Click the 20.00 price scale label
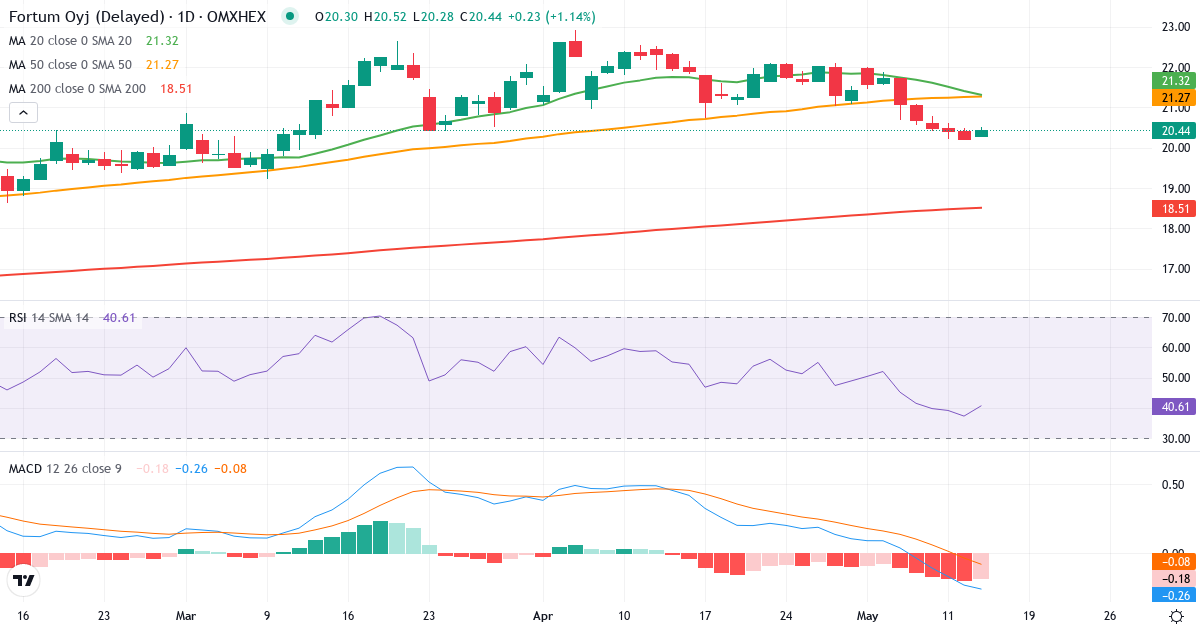Image resolution: width=1200 pixels, height=630 pixels. coord(1174,148)
